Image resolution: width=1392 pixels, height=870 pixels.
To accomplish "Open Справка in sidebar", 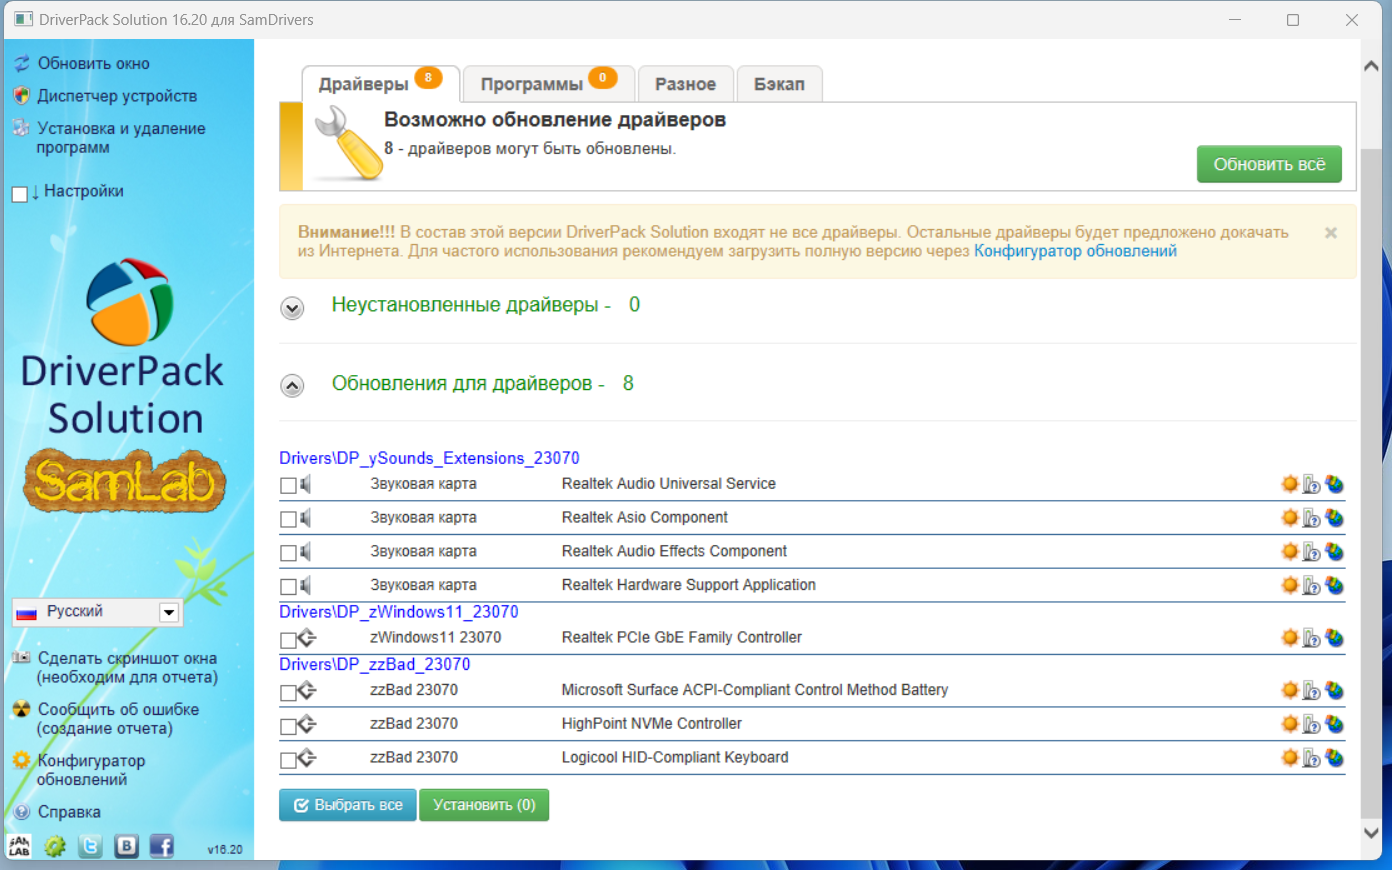I will (x=68, y=812).
